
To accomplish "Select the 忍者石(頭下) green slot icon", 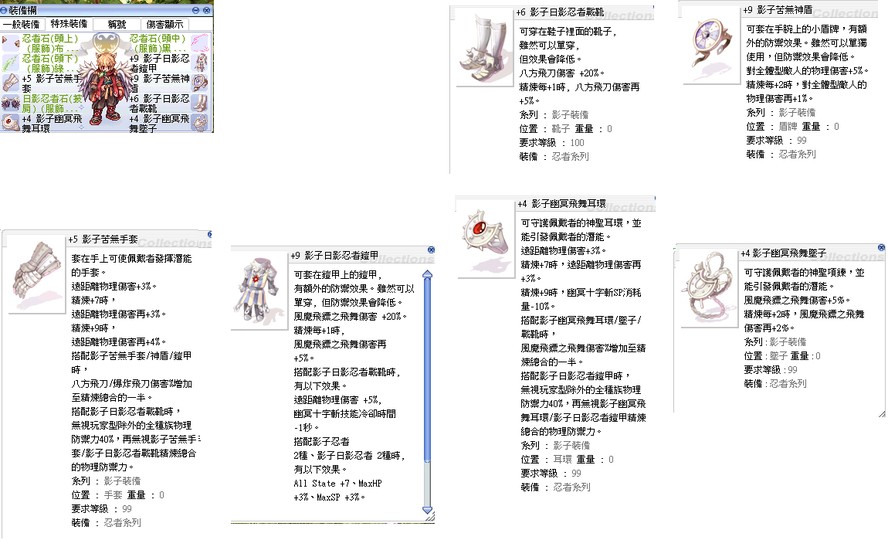I will [9, 63].
